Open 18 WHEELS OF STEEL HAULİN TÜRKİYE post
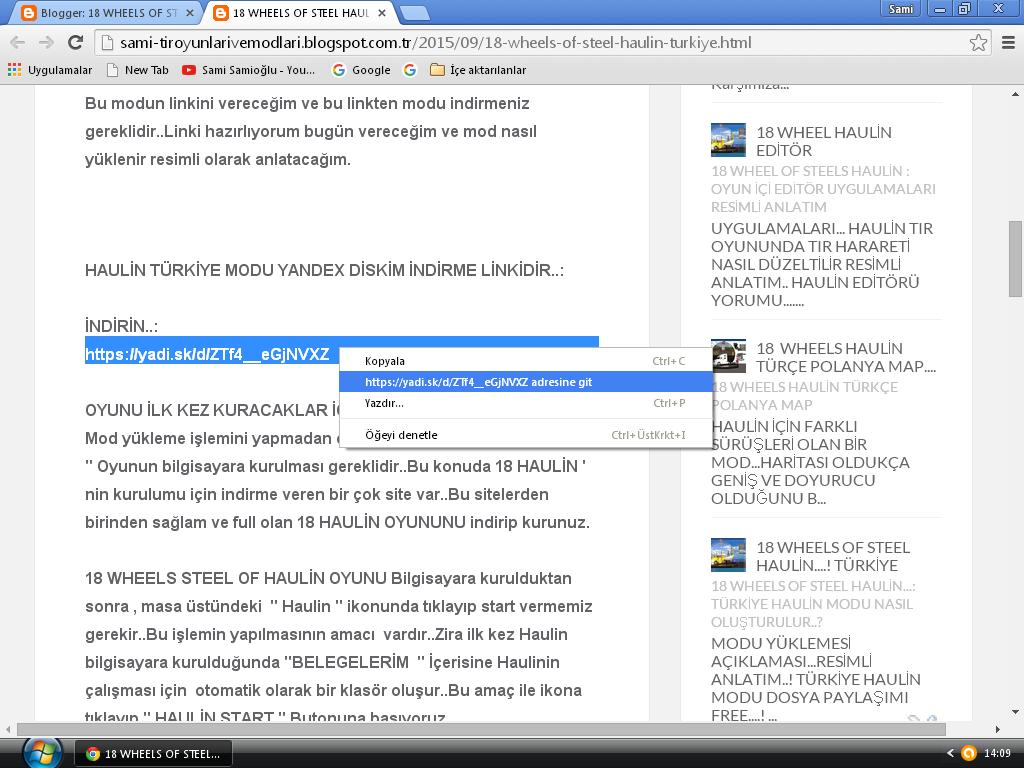Screen dimensions: 1024x768 pos(833,556)
